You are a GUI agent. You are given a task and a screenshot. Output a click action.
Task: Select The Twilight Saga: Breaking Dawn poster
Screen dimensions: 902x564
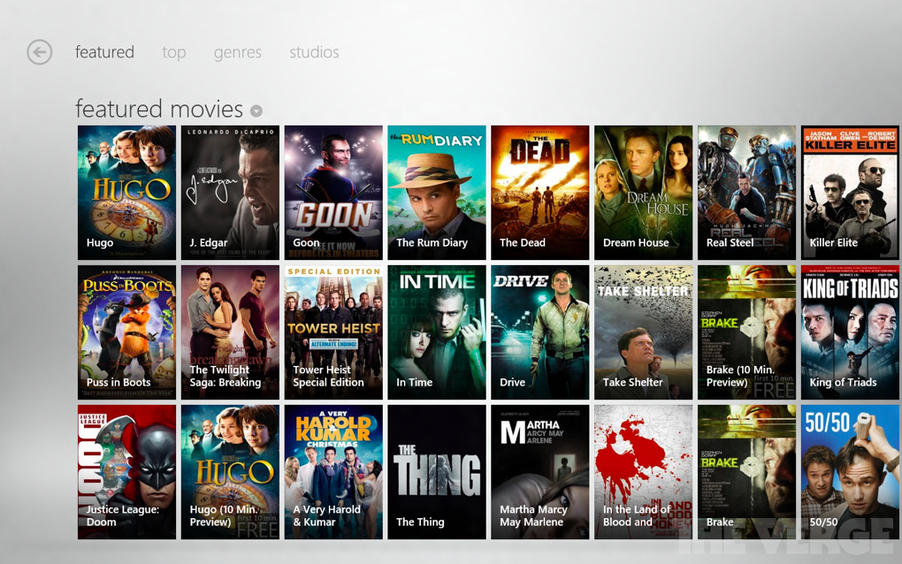230,333
